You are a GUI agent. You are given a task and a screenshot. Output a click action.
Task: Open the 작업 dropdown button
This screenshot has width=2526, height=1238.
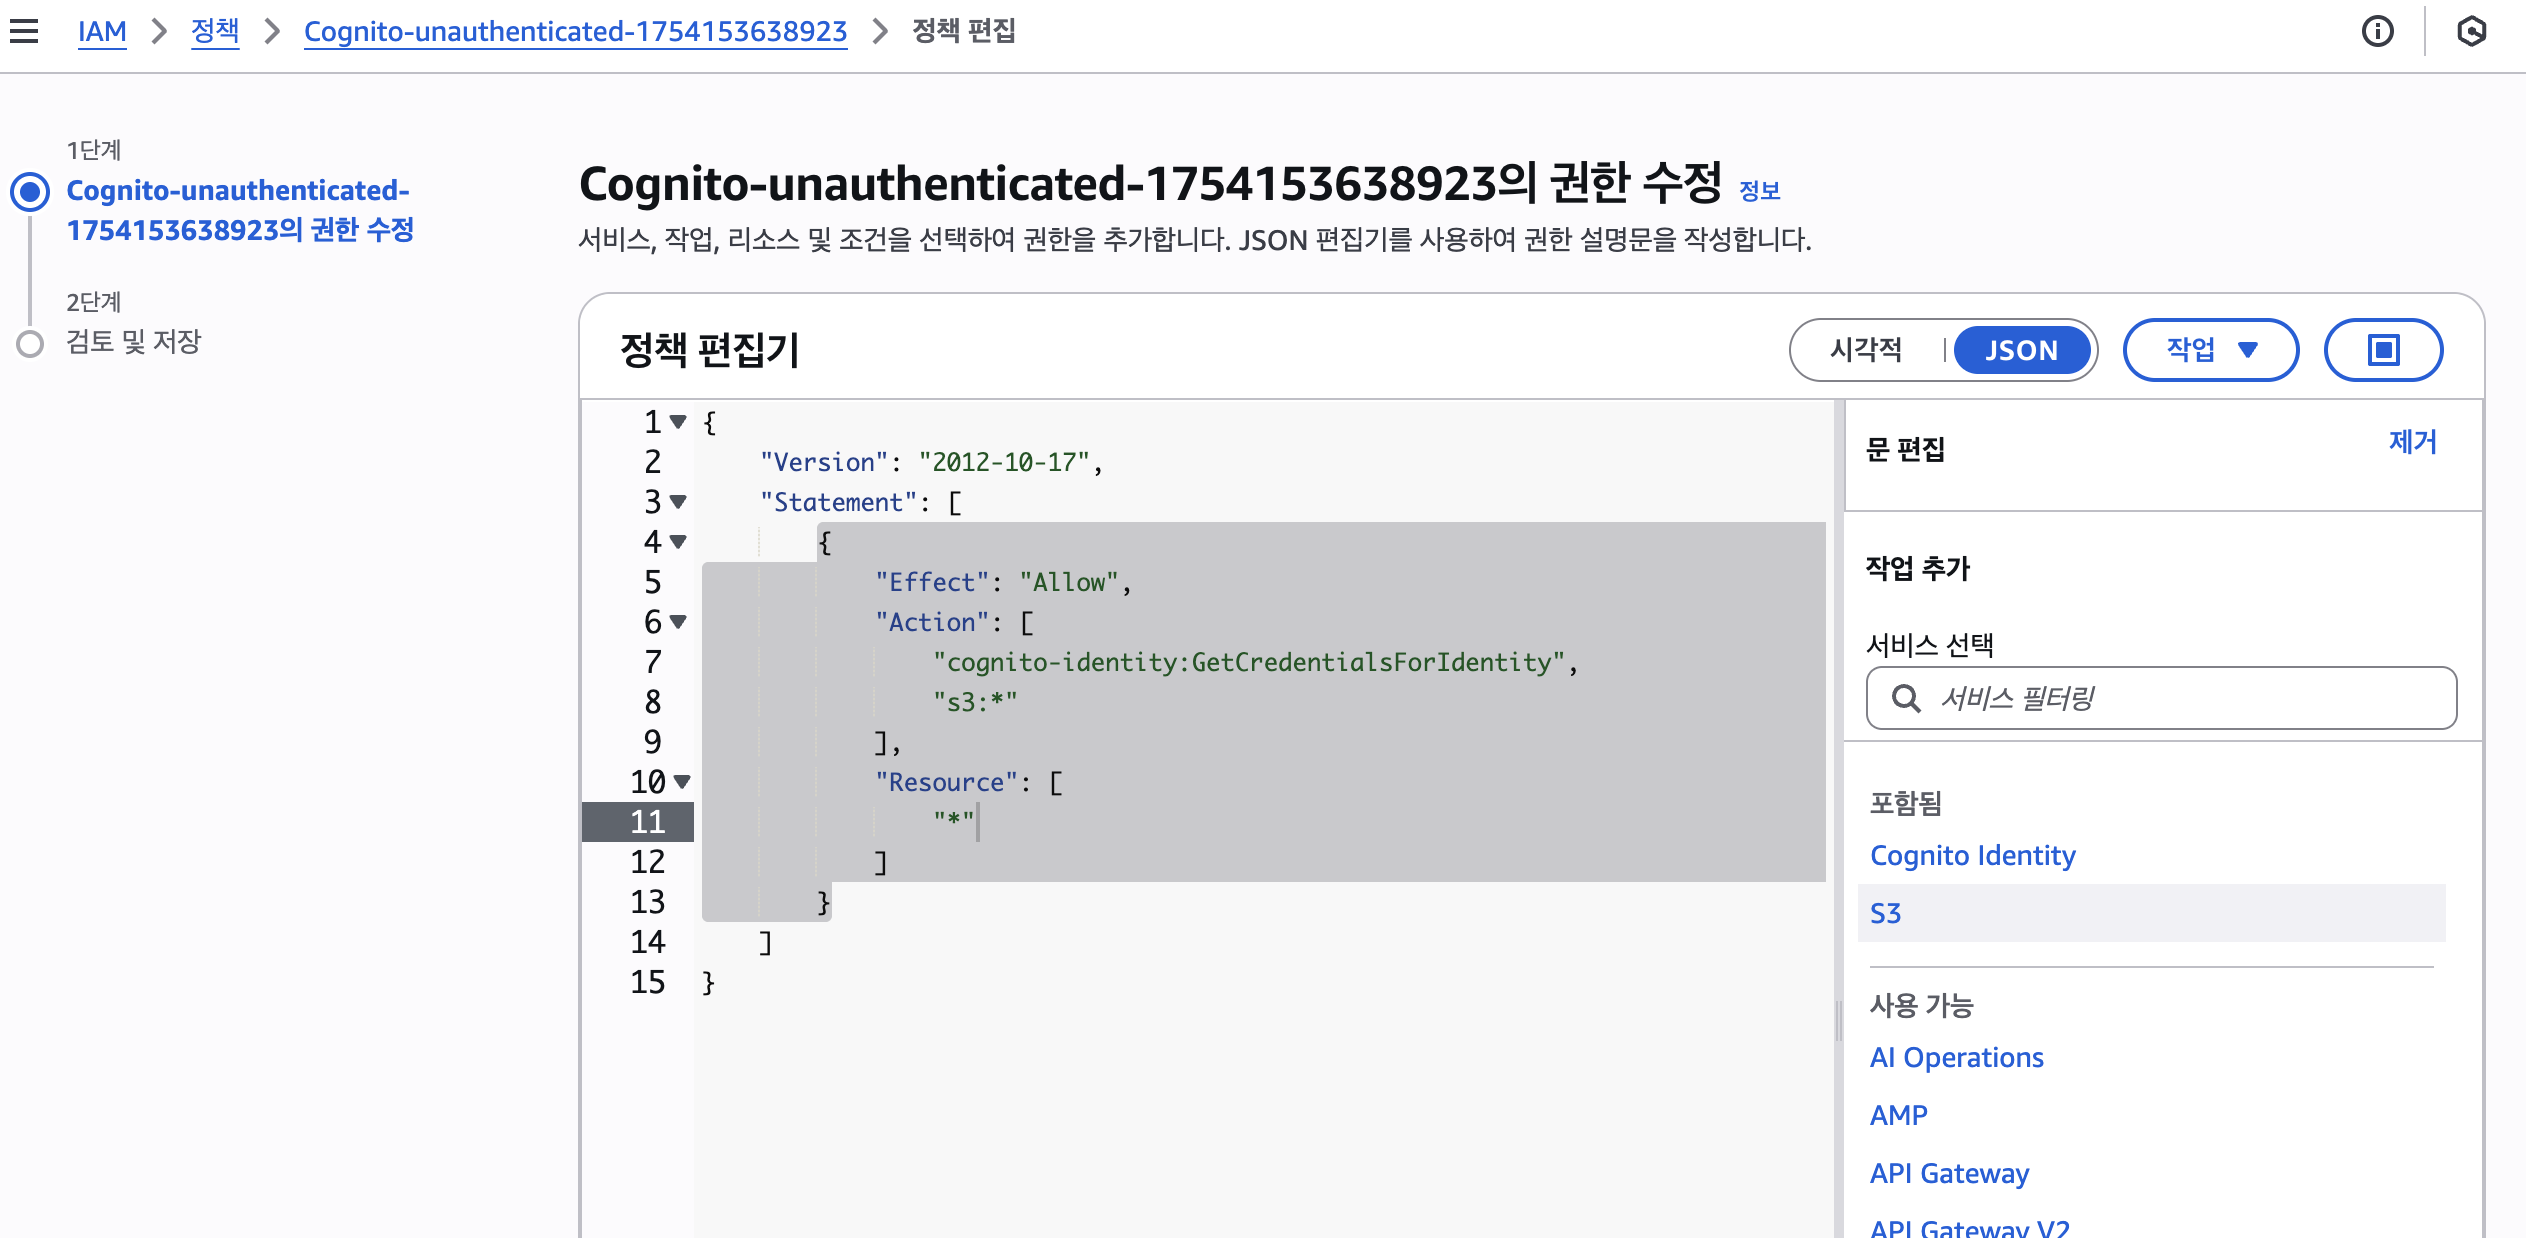point(2210,350)
